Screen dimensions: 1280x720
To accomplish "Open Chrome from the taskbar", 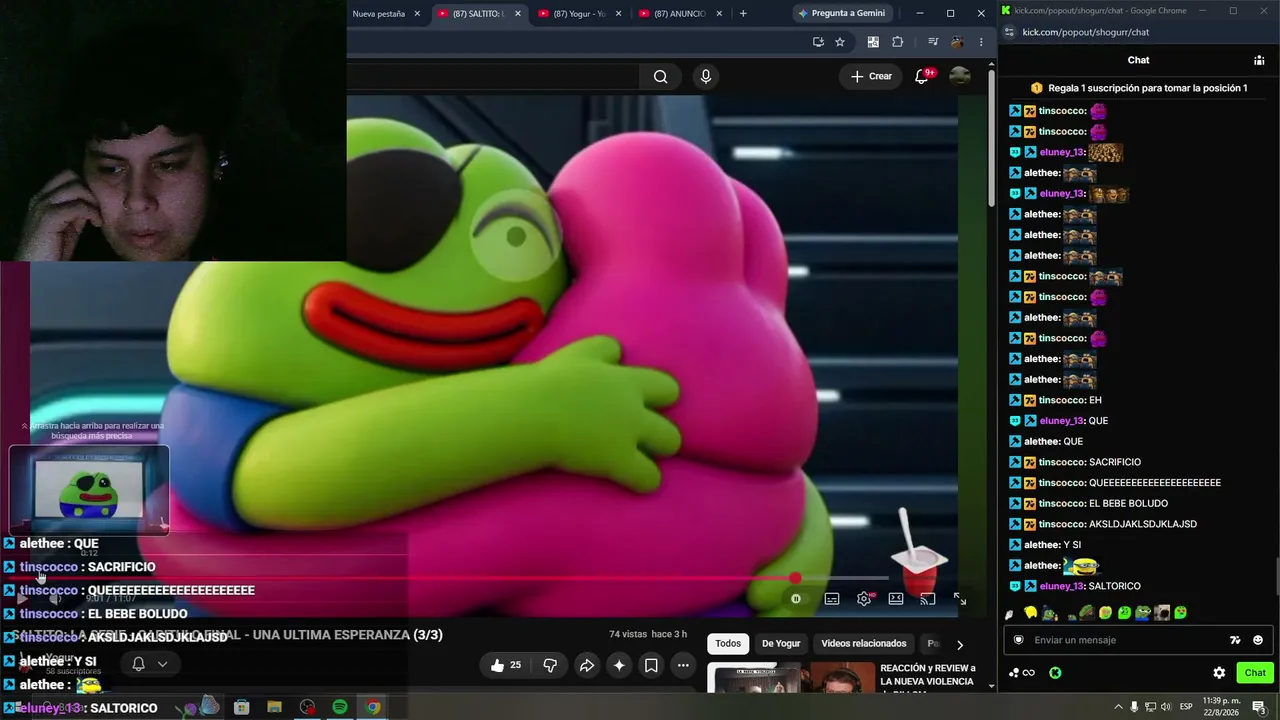I will click(373, 707).
